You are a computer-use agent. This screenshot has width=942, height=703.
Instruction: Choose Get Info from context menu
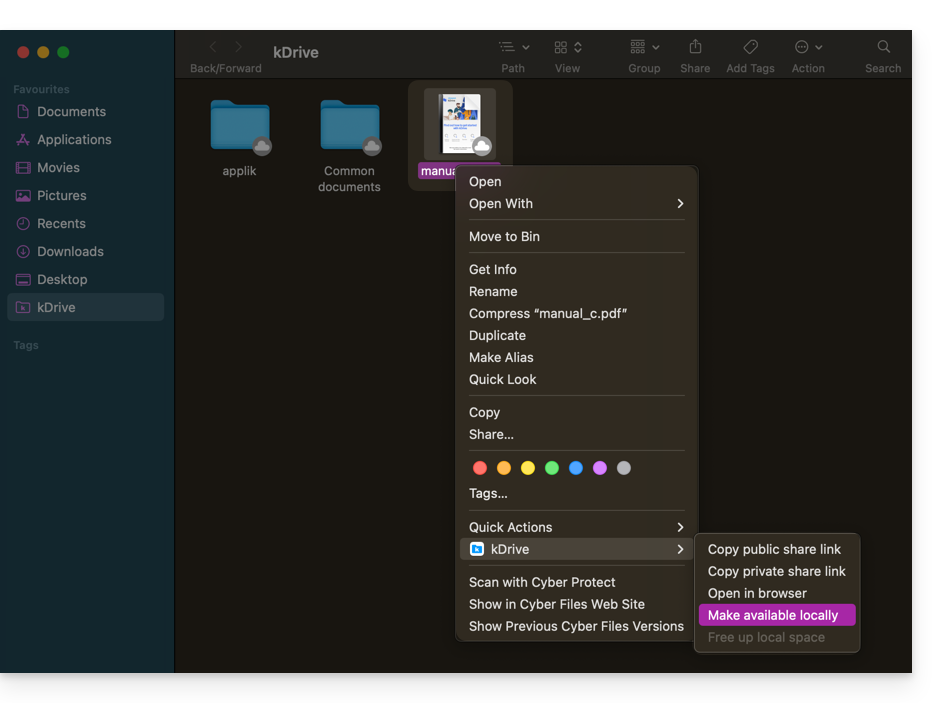click(493, 269)
